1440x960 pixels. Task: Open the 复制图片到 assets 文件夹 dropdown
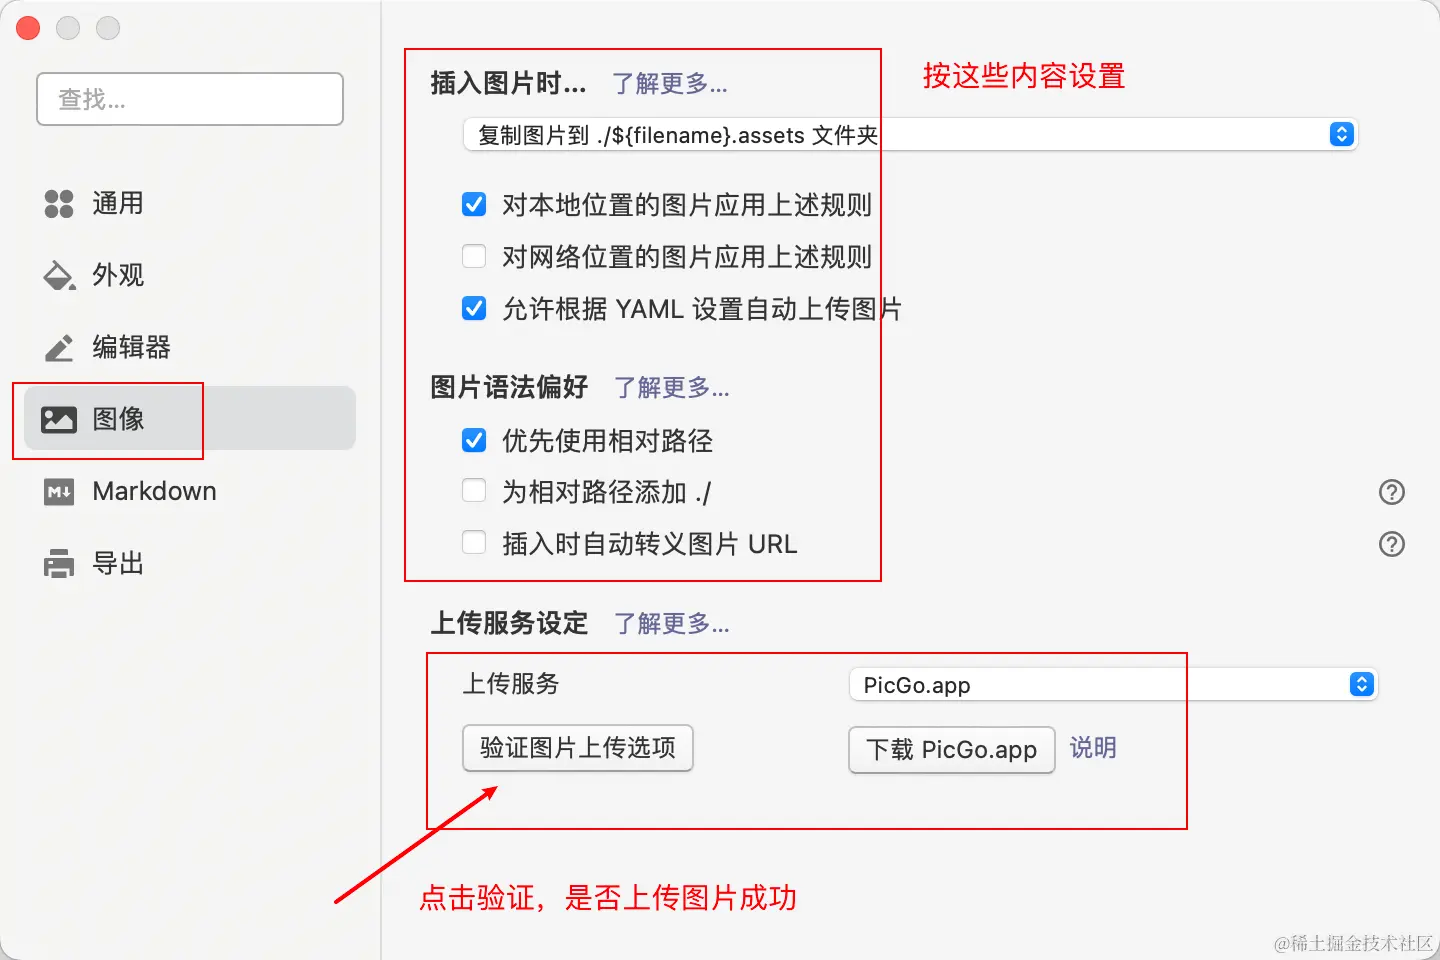(910, 134)
